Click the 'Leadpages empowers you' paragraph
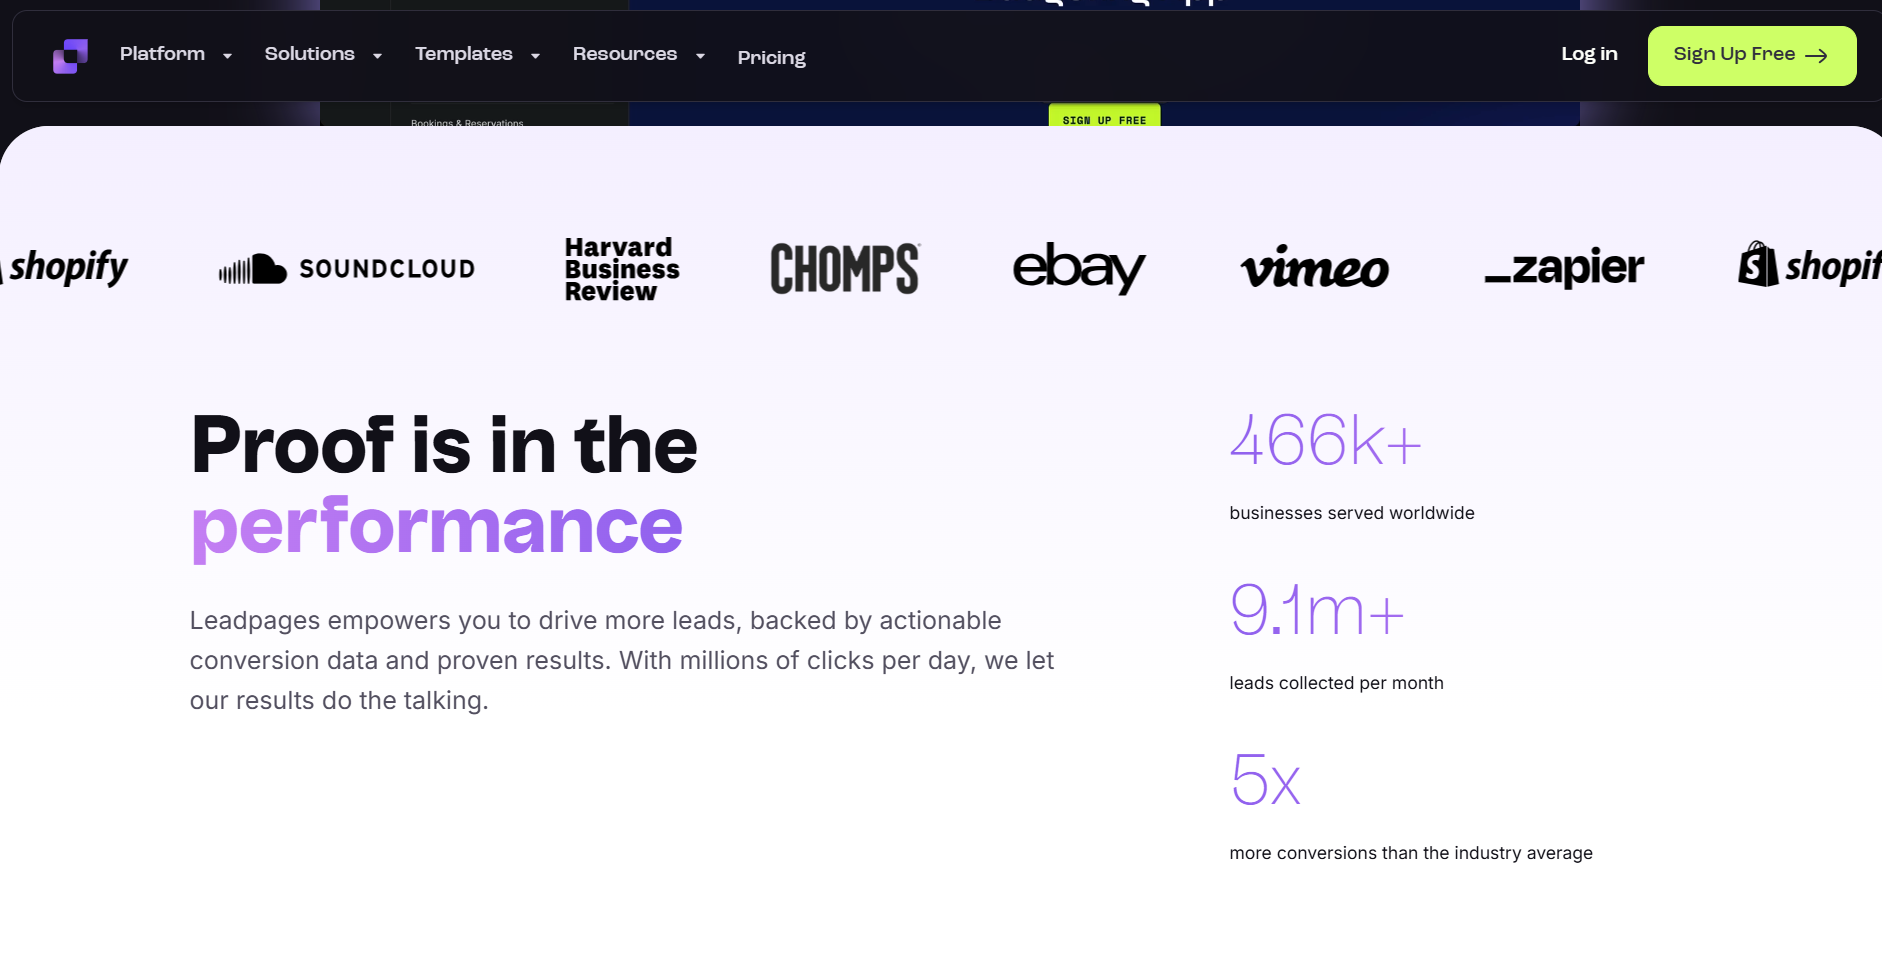Viewport: 1882px width, 962px height. pos(622,660)
